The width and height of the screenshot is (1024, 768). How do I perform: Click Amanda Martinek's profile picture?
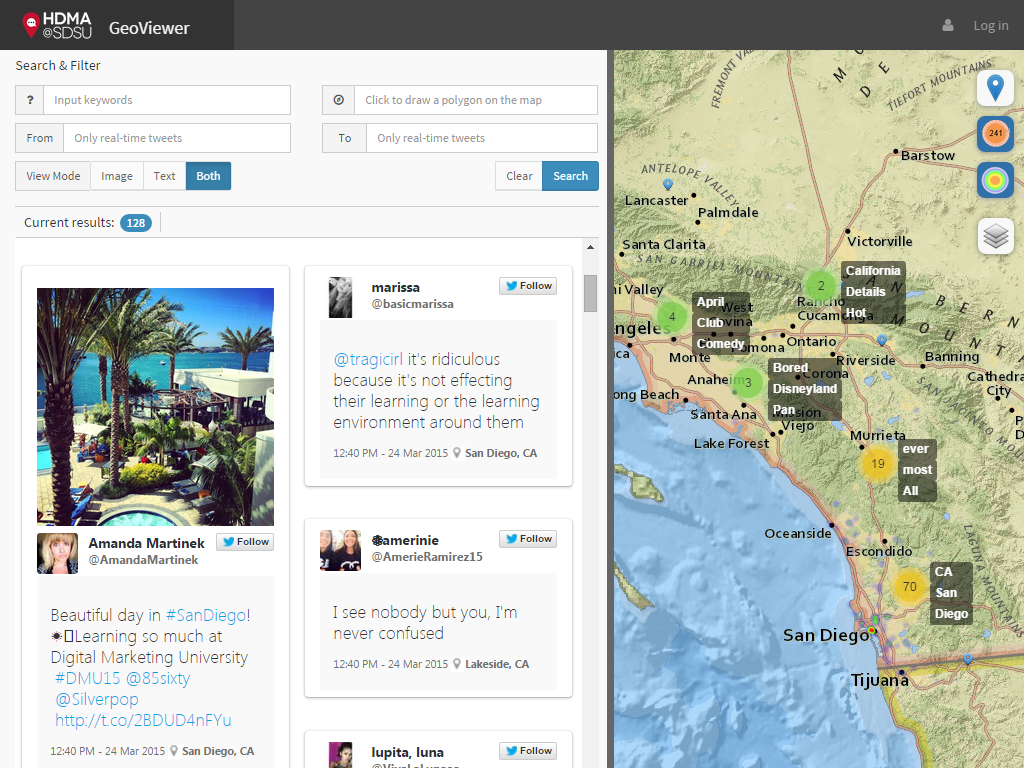pos(57,553)
